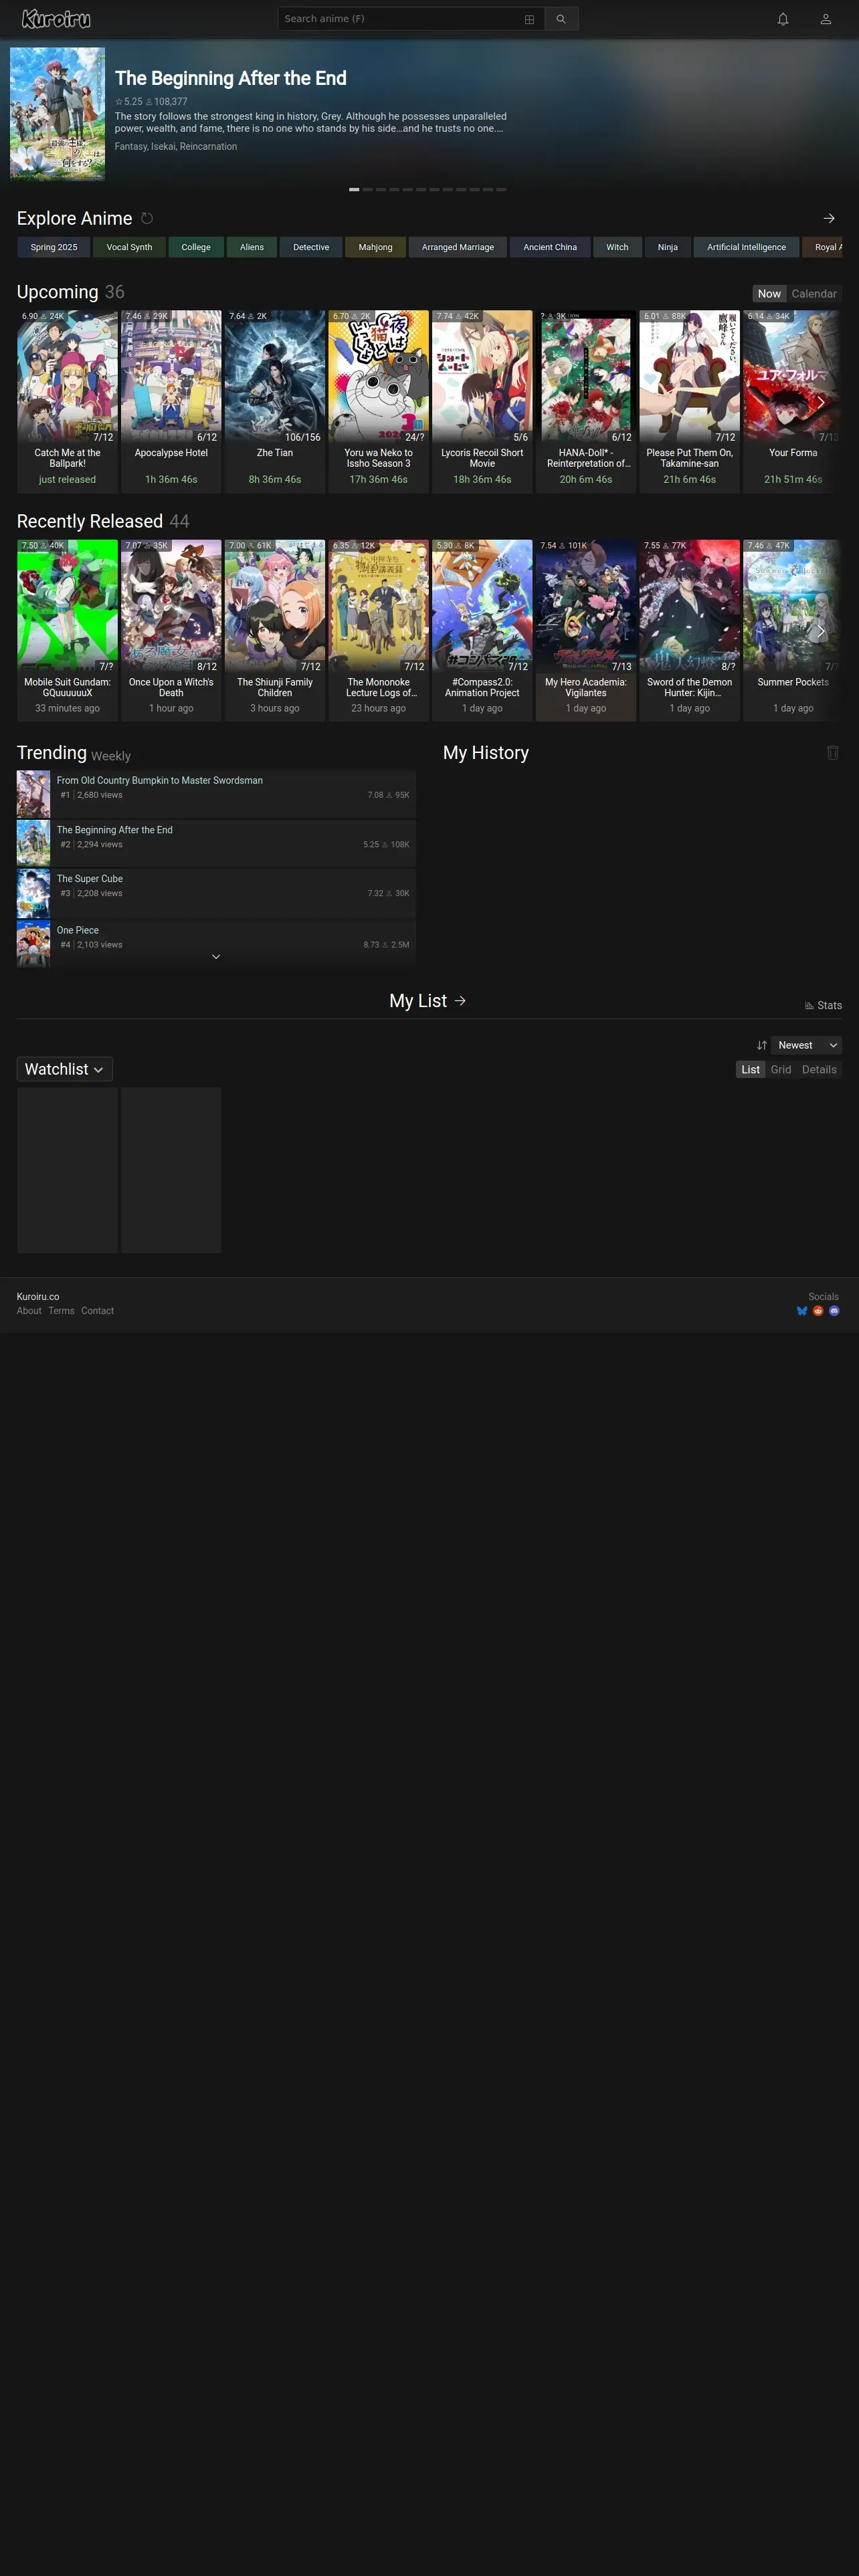The image size is (859, 2576).
Task: Open the Discord social icon
Action: click(834, 1311)
